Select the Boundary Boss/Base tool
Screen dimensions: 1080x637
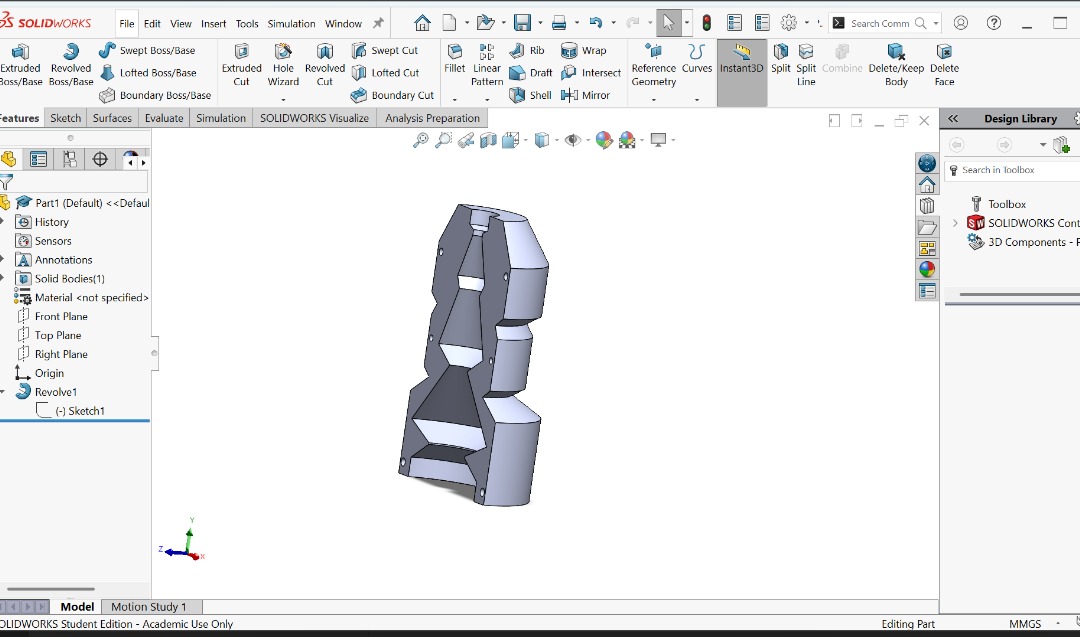pos(155,95)
